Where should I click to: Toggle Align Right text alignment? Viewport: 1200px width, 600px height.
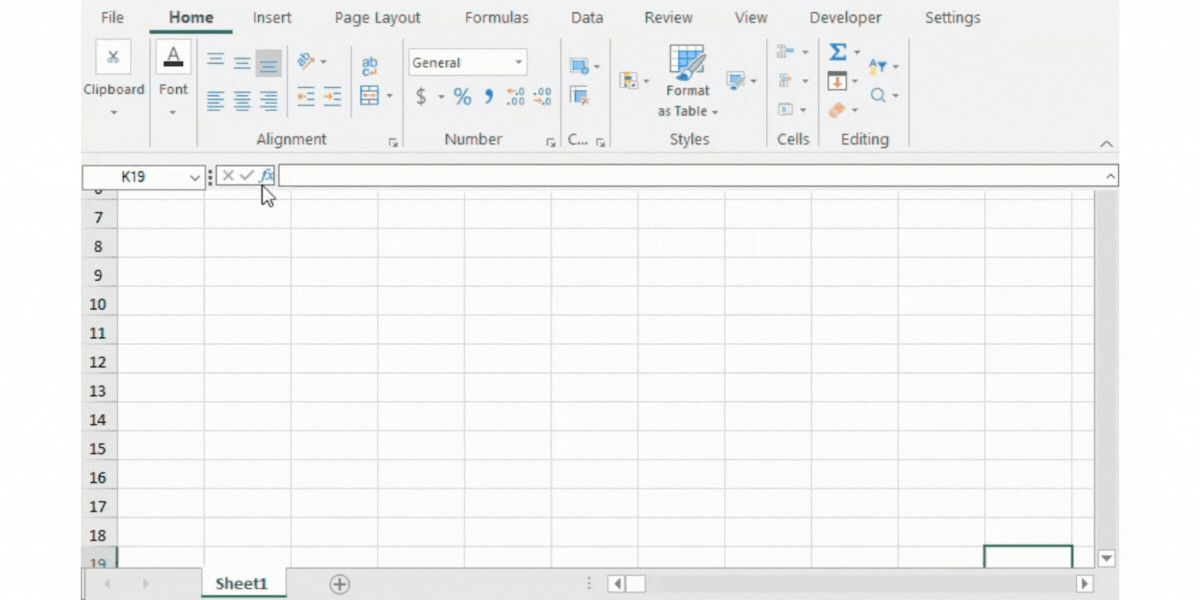[x=268, y=99]
